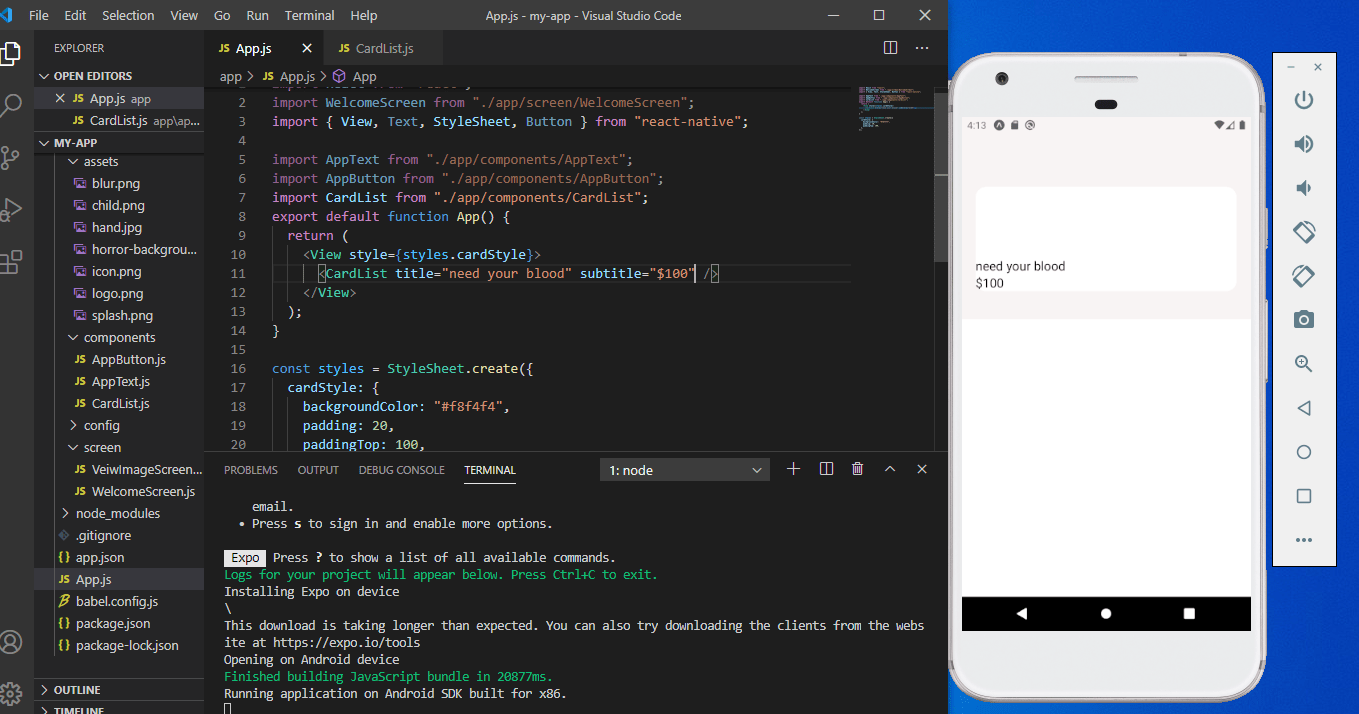This screenshot has height=714, width=1359.
Task: Open the terminal selector dropdown '1: node'
Action: (x=685, y=470)
